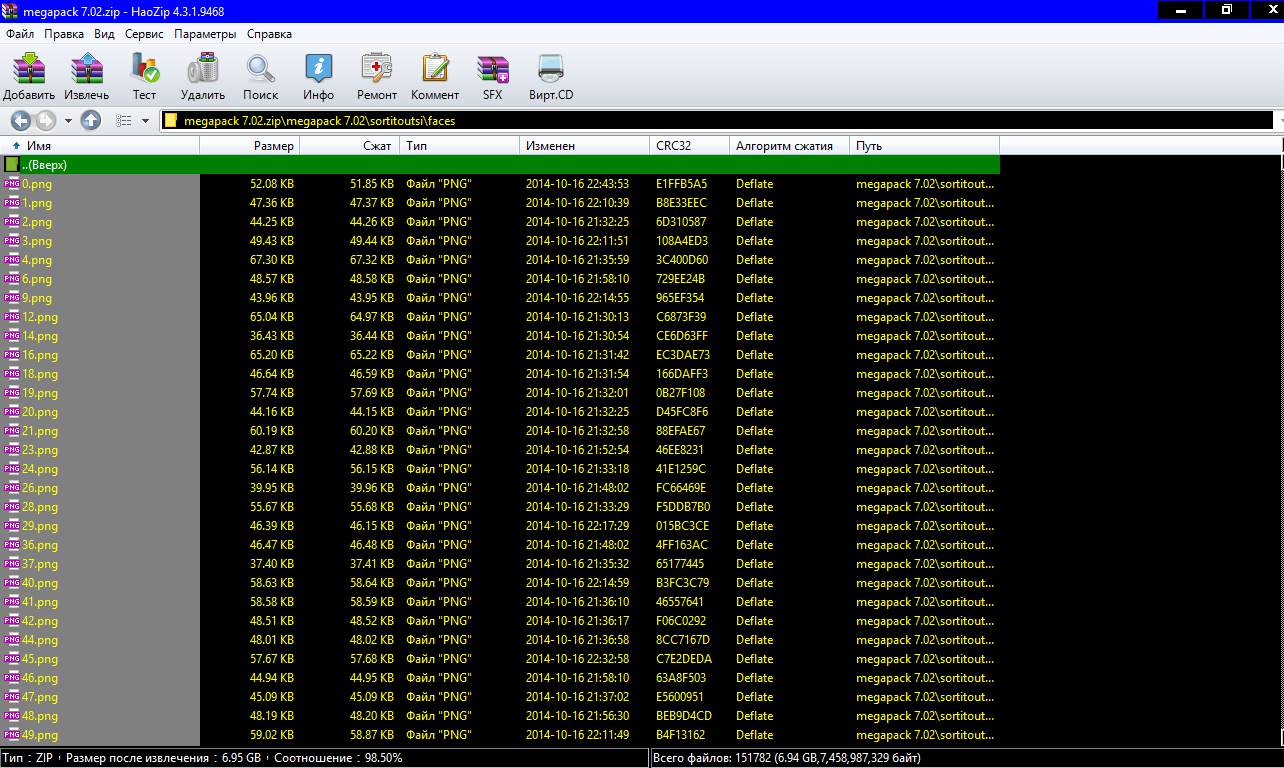This screenshot has height=768, width=1284.
Task: Open Поиск (Search) magnifier tool
Action: [x=261, y=70]
